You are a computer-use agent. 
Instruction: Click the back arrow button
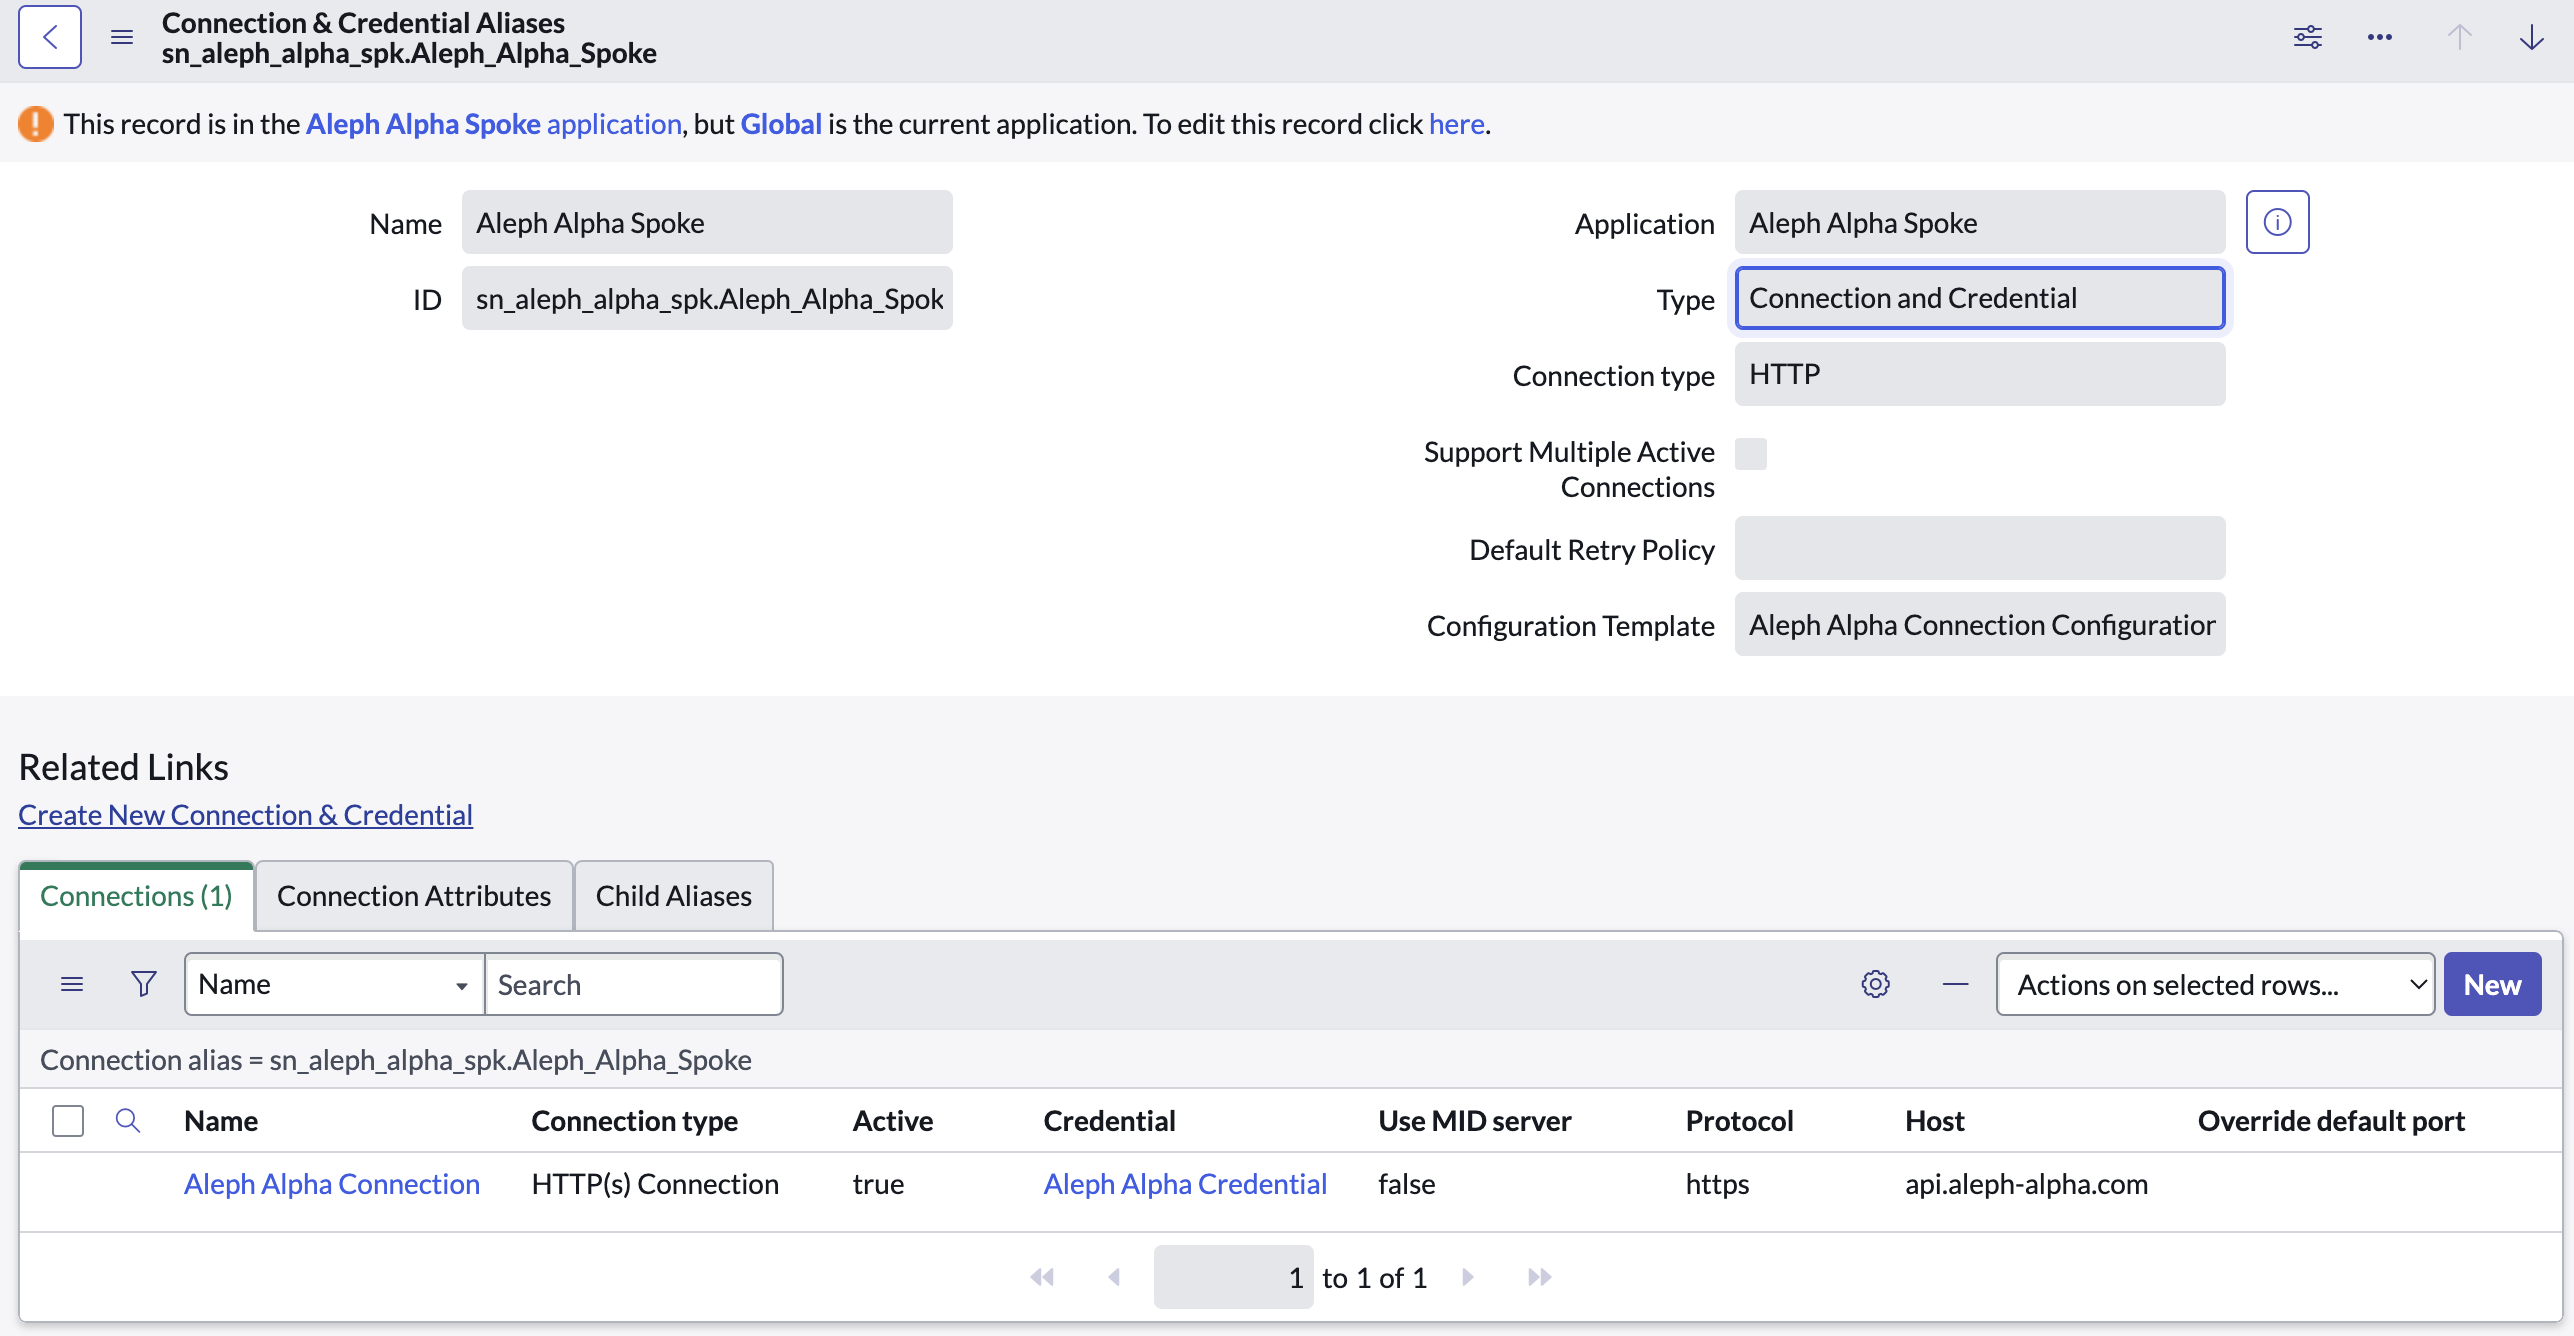pyautogui.click(x=50, y=37)
